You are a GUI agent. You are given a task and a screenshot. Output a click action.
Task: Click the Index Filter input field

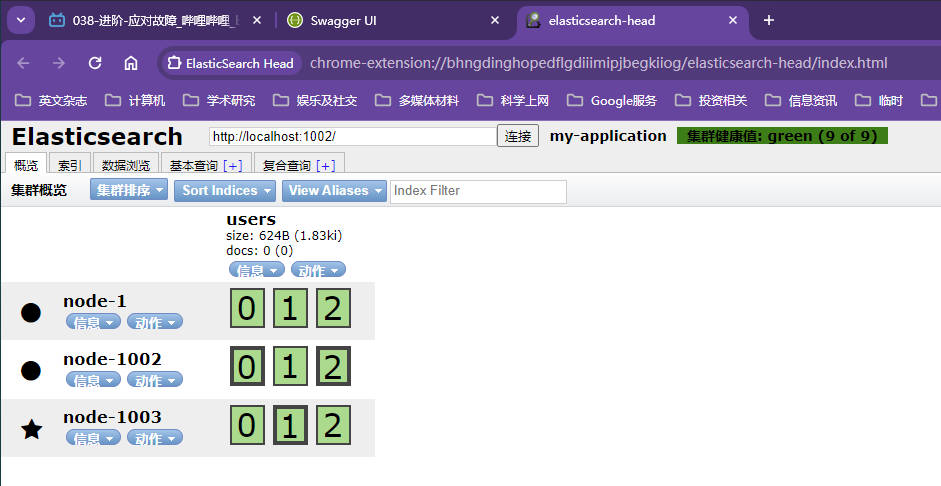click(x=478, y=191)
